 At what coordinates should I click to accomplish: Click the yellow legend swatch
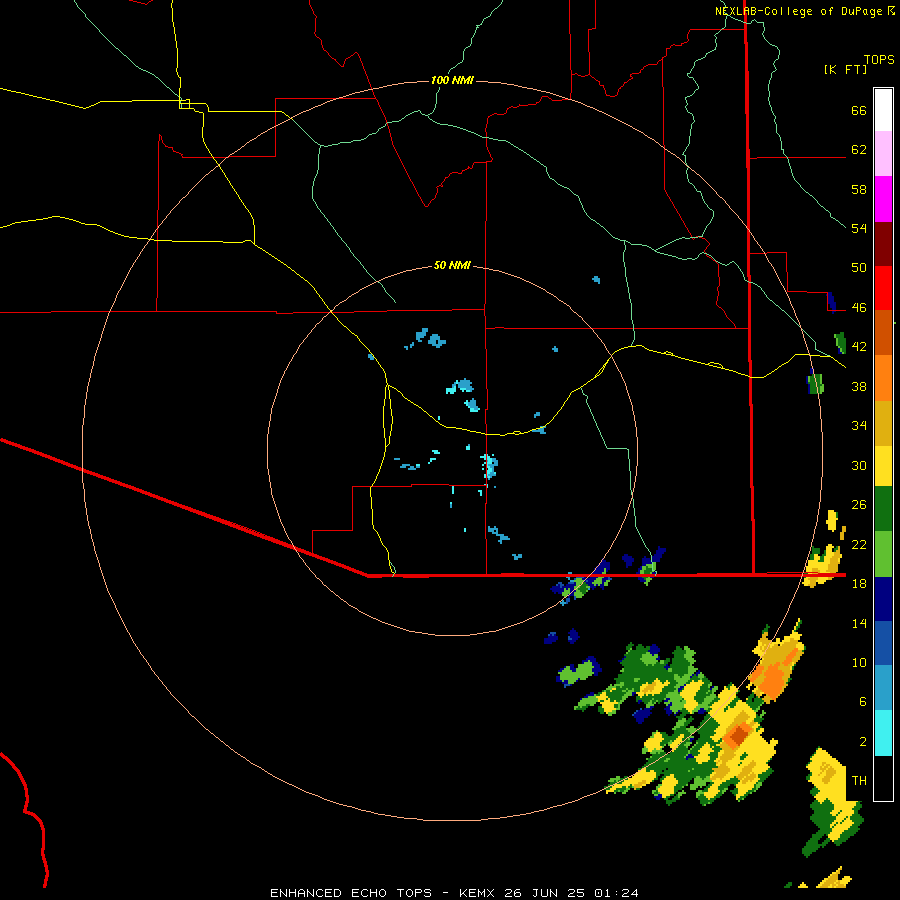[x=883, y=466]
